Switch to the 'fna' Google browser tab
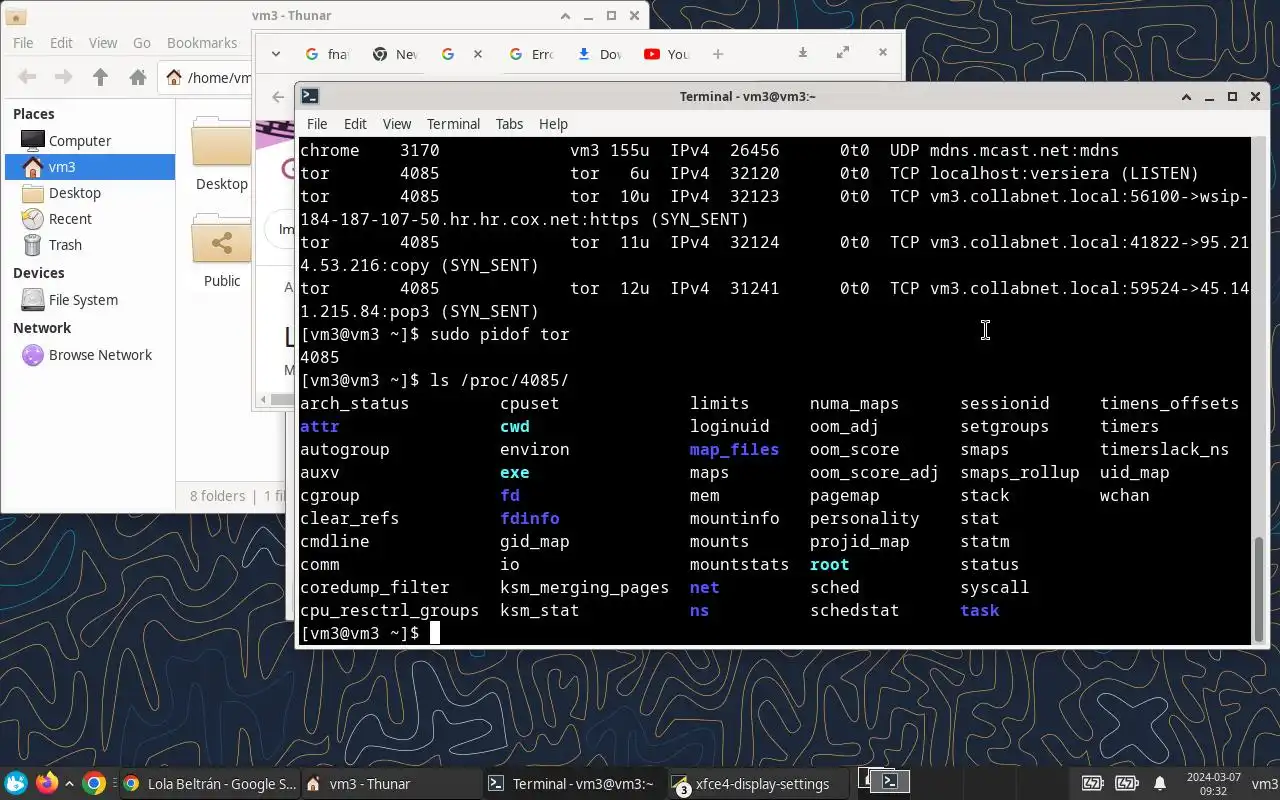Viewport: 1280px width, 800px height. [326, 54]
